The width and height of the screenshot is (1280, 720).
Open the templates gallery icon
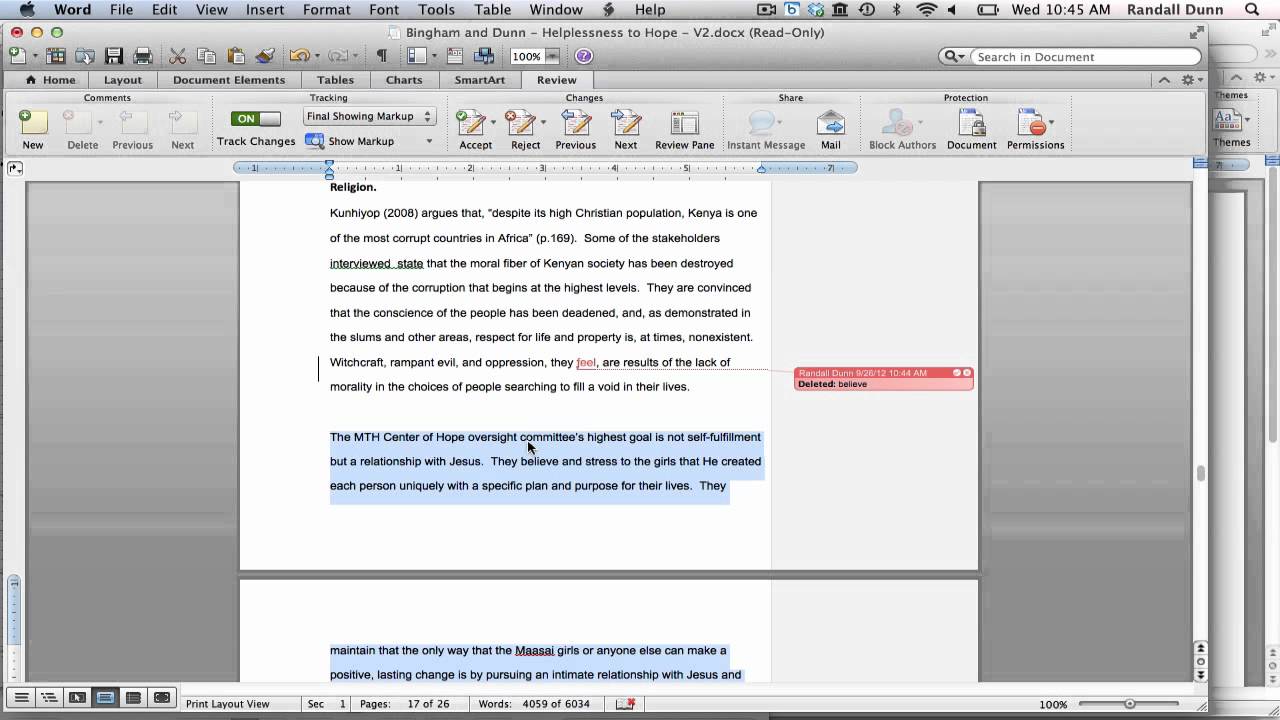pos(56,56)
